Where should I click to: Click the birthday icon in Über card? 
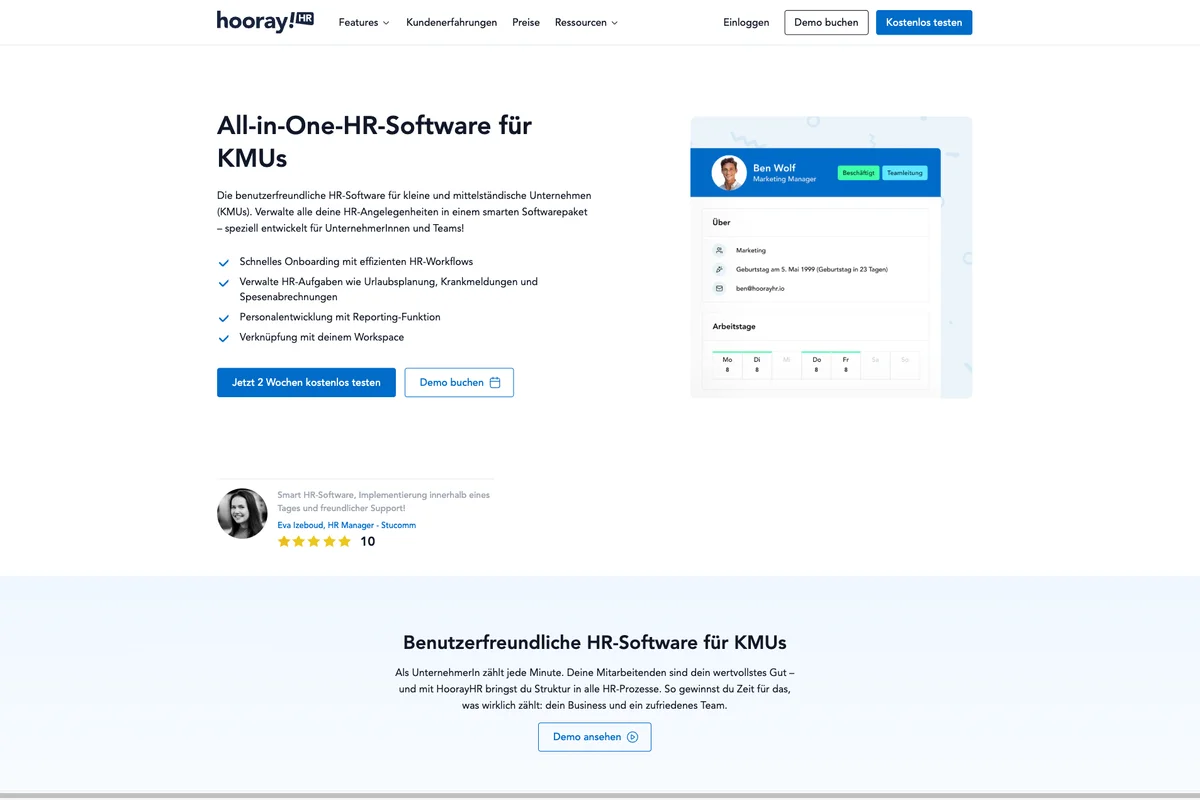[718, 269]
